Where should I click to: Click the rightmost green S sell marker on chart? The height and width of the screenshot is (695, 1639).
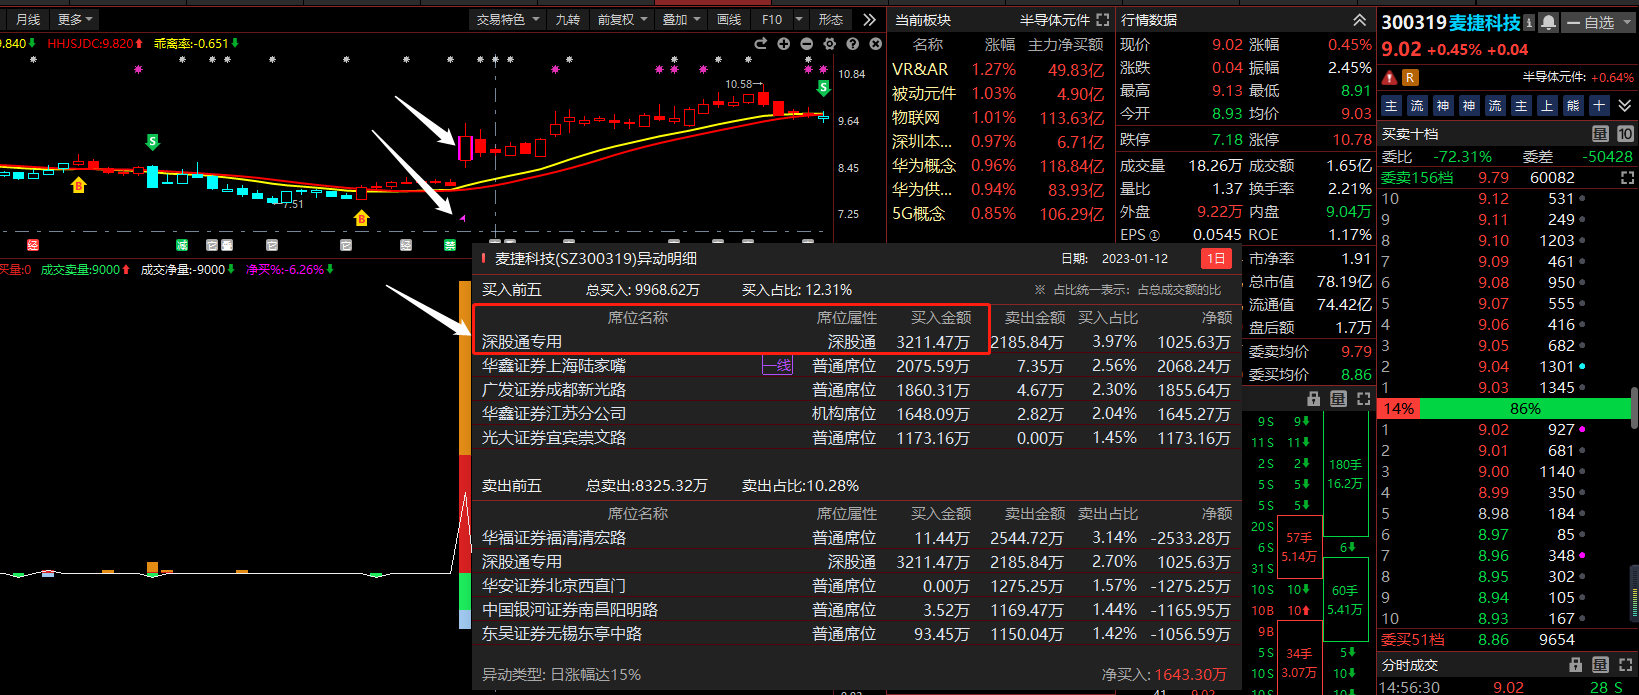pos(823,88)
